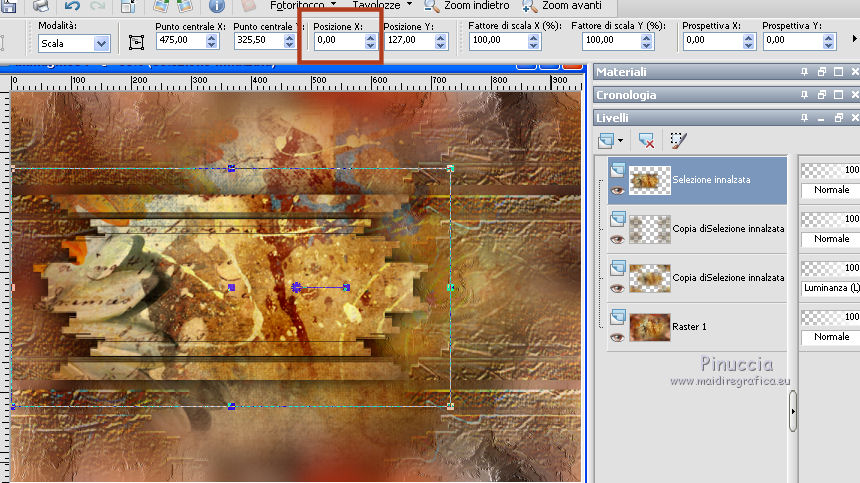Image resolution: width=860 pixels, height=483 pixels.
Task: Click the Prospettiva X field
Action: 712,41
